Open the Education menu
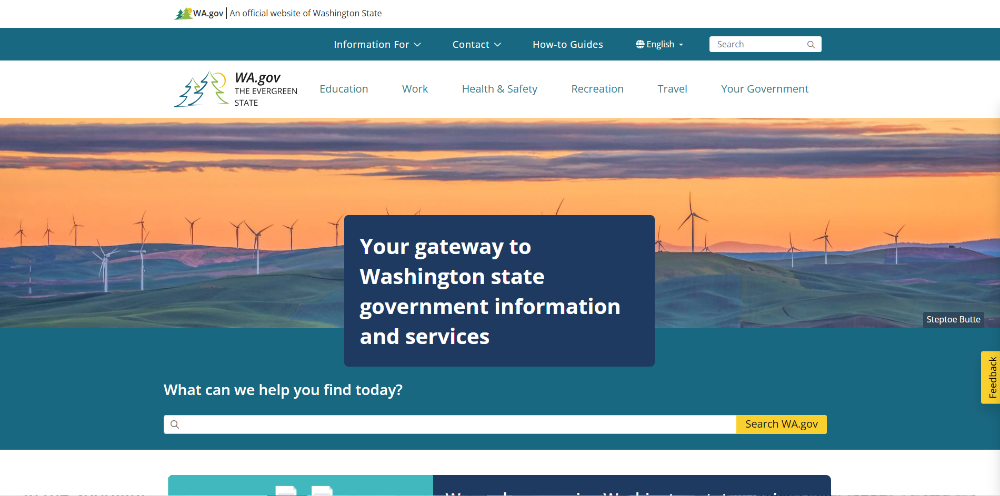 pyautogui.click(x=344, y=89)
